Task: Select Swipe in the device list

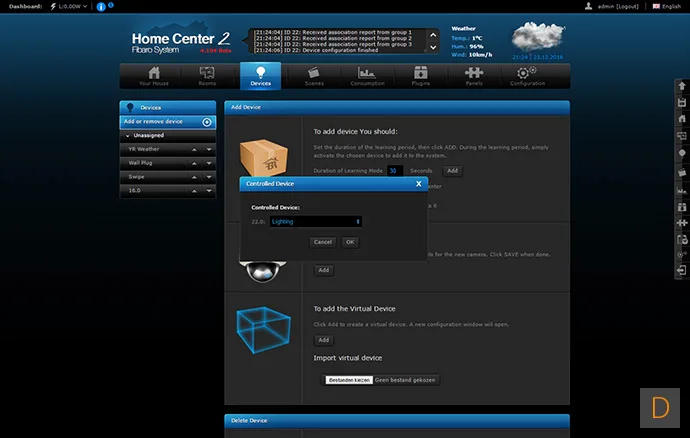Action: pos(136,177)
